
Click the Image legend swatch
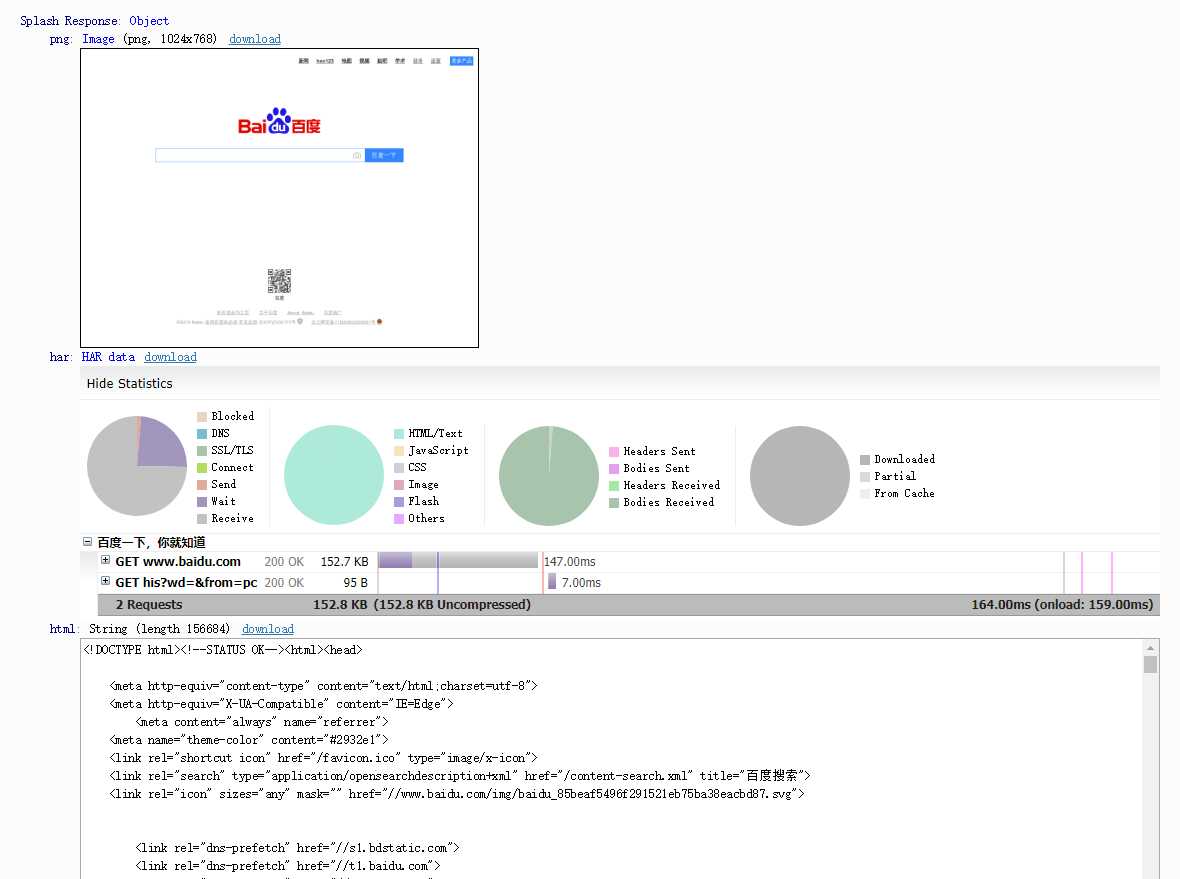[399, 485]
